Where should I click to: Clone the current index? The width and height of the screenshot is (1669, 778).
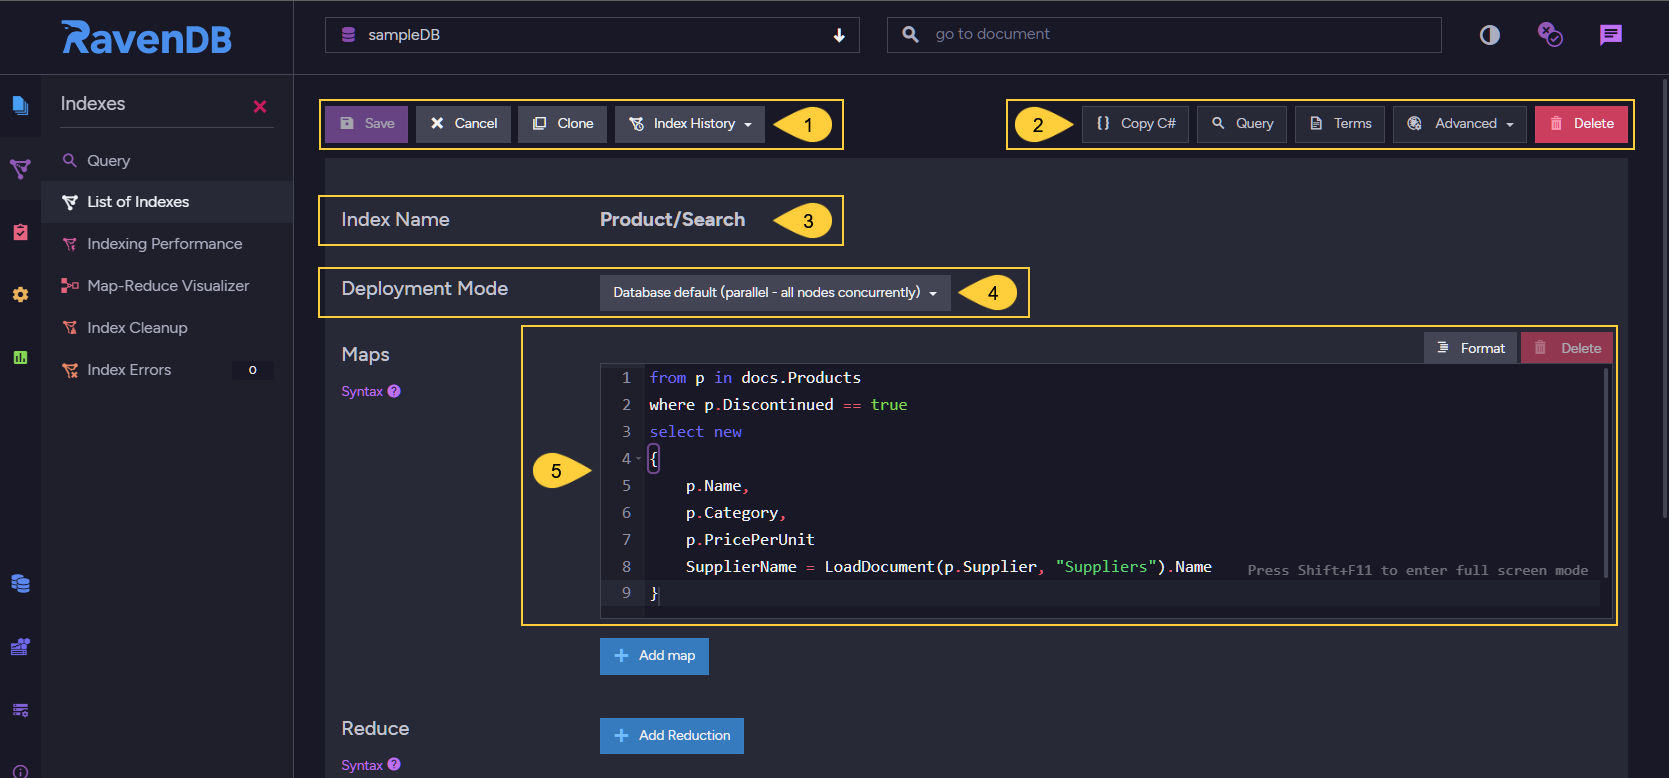pyautogui.click(x=562, y=124)
